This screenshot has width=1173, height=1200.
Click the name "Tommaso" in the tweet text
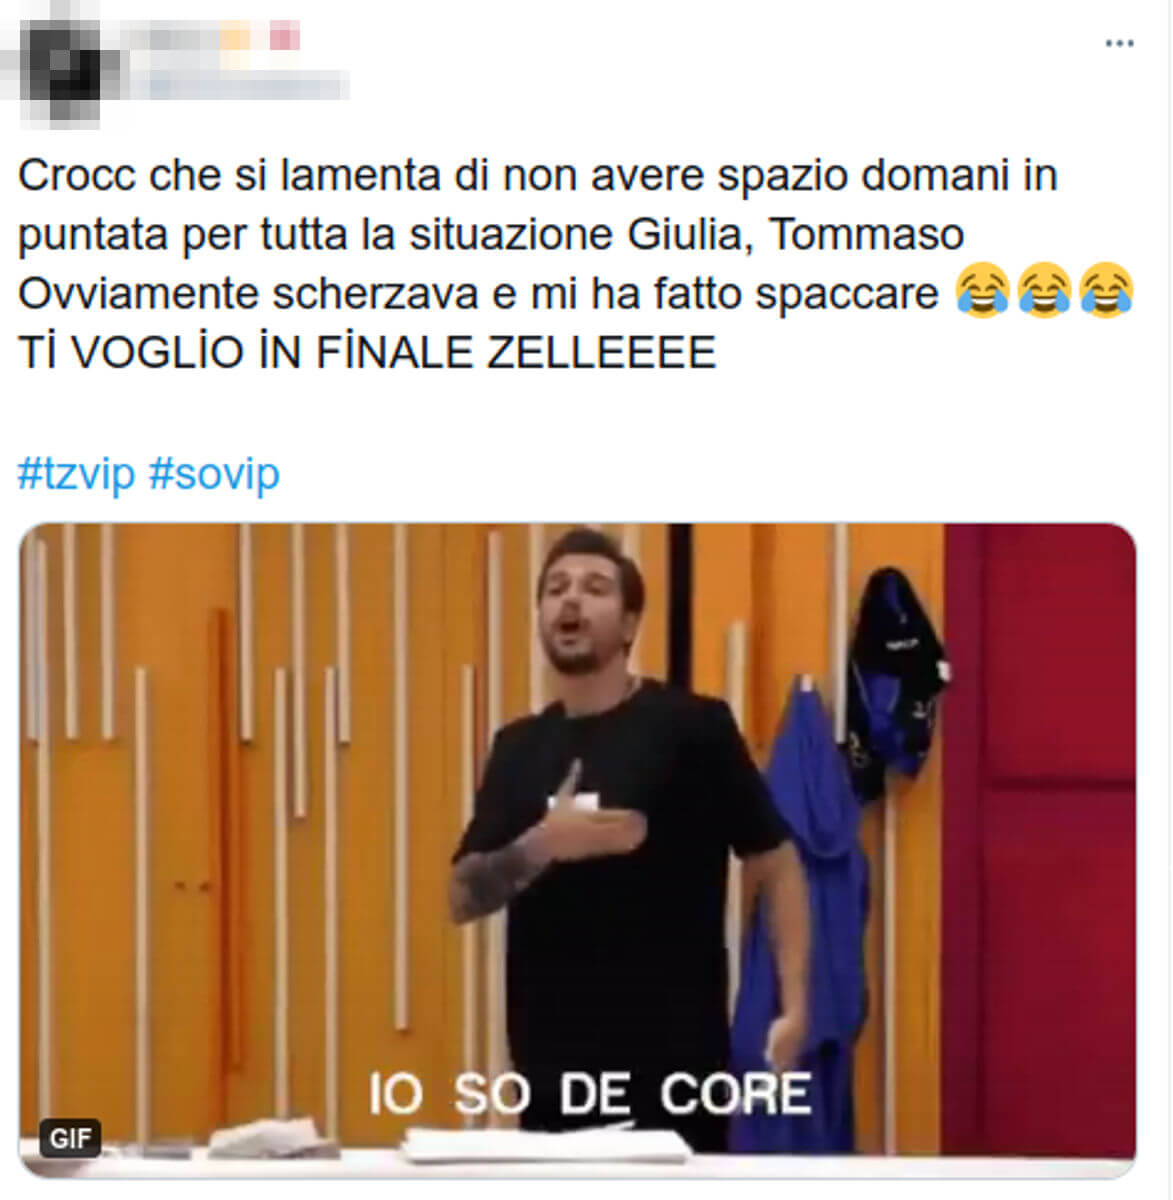click(866, 234)
